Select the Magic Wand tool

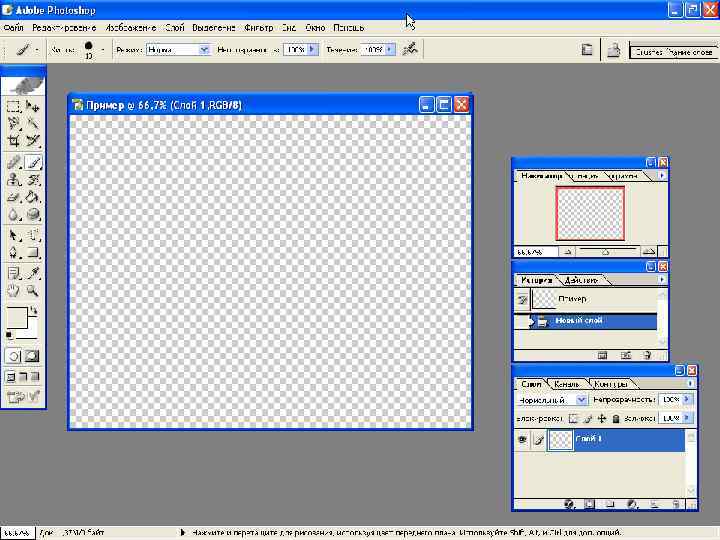[x=33, y=123]
